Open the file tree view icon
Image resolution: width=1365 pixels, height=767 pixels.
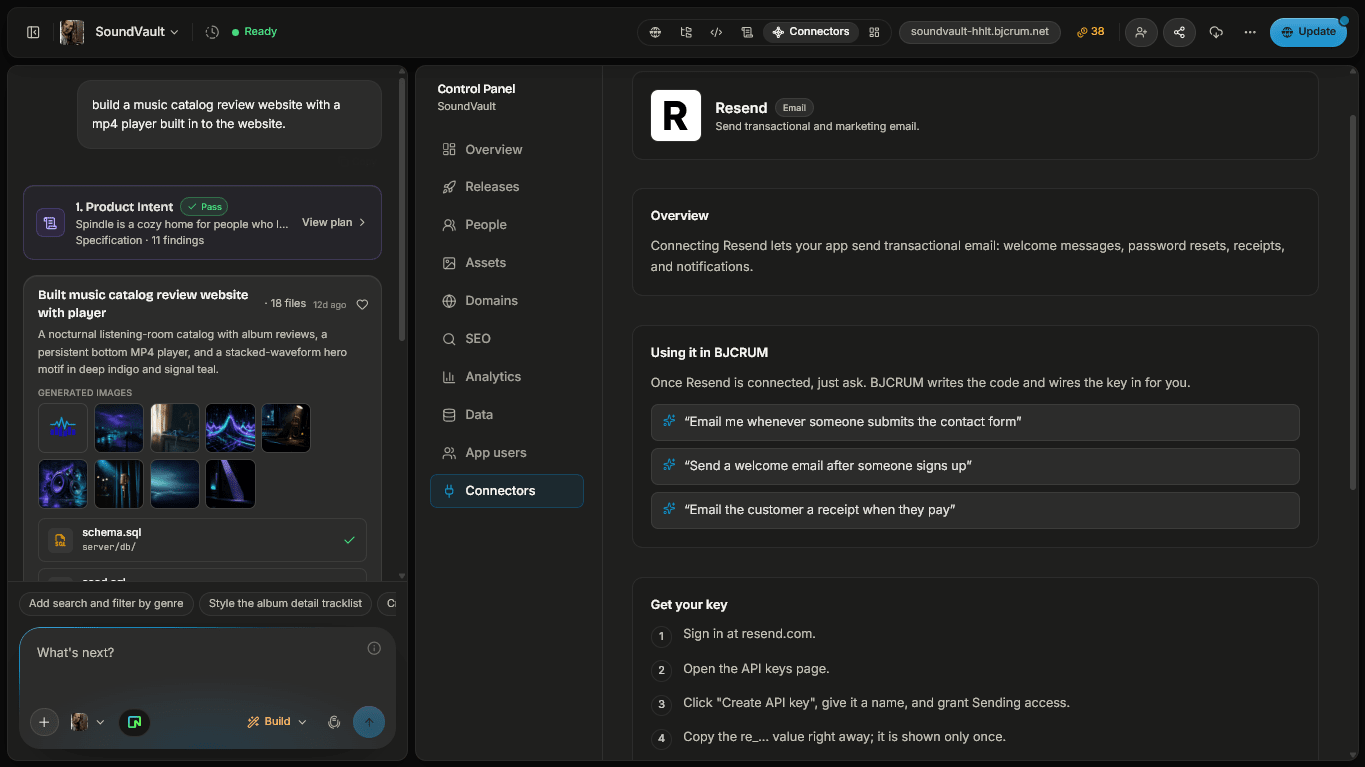click(686, 32)
